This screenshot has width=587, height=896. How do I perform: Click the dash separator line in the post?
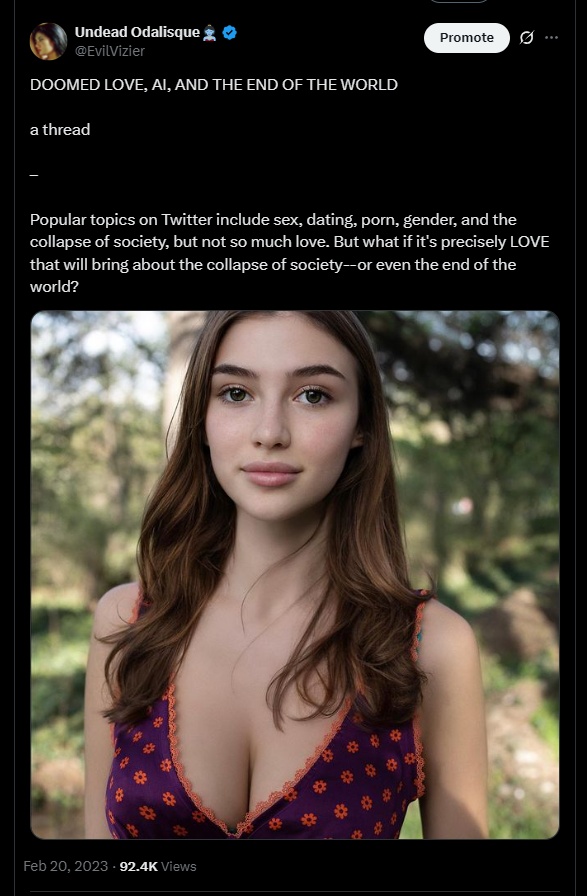click(x=34, y=175)
